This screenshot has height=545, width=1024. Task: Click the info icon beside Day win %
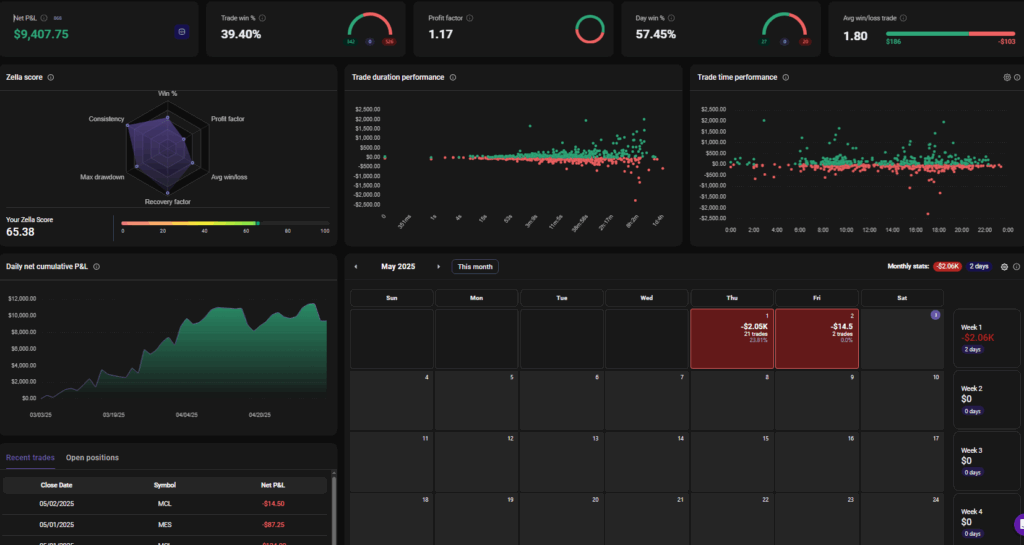pyautogui.click(x=671, y=18)
